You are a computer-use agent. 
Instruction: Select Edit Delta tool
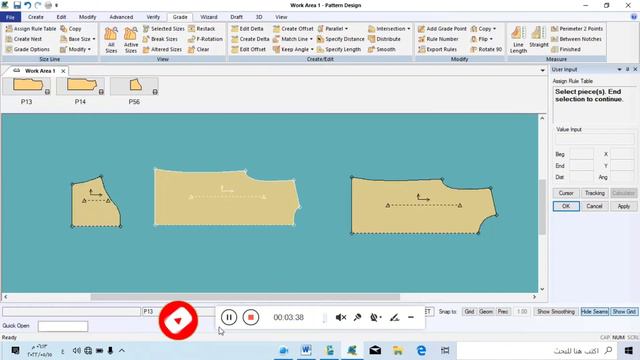point(247,29)
